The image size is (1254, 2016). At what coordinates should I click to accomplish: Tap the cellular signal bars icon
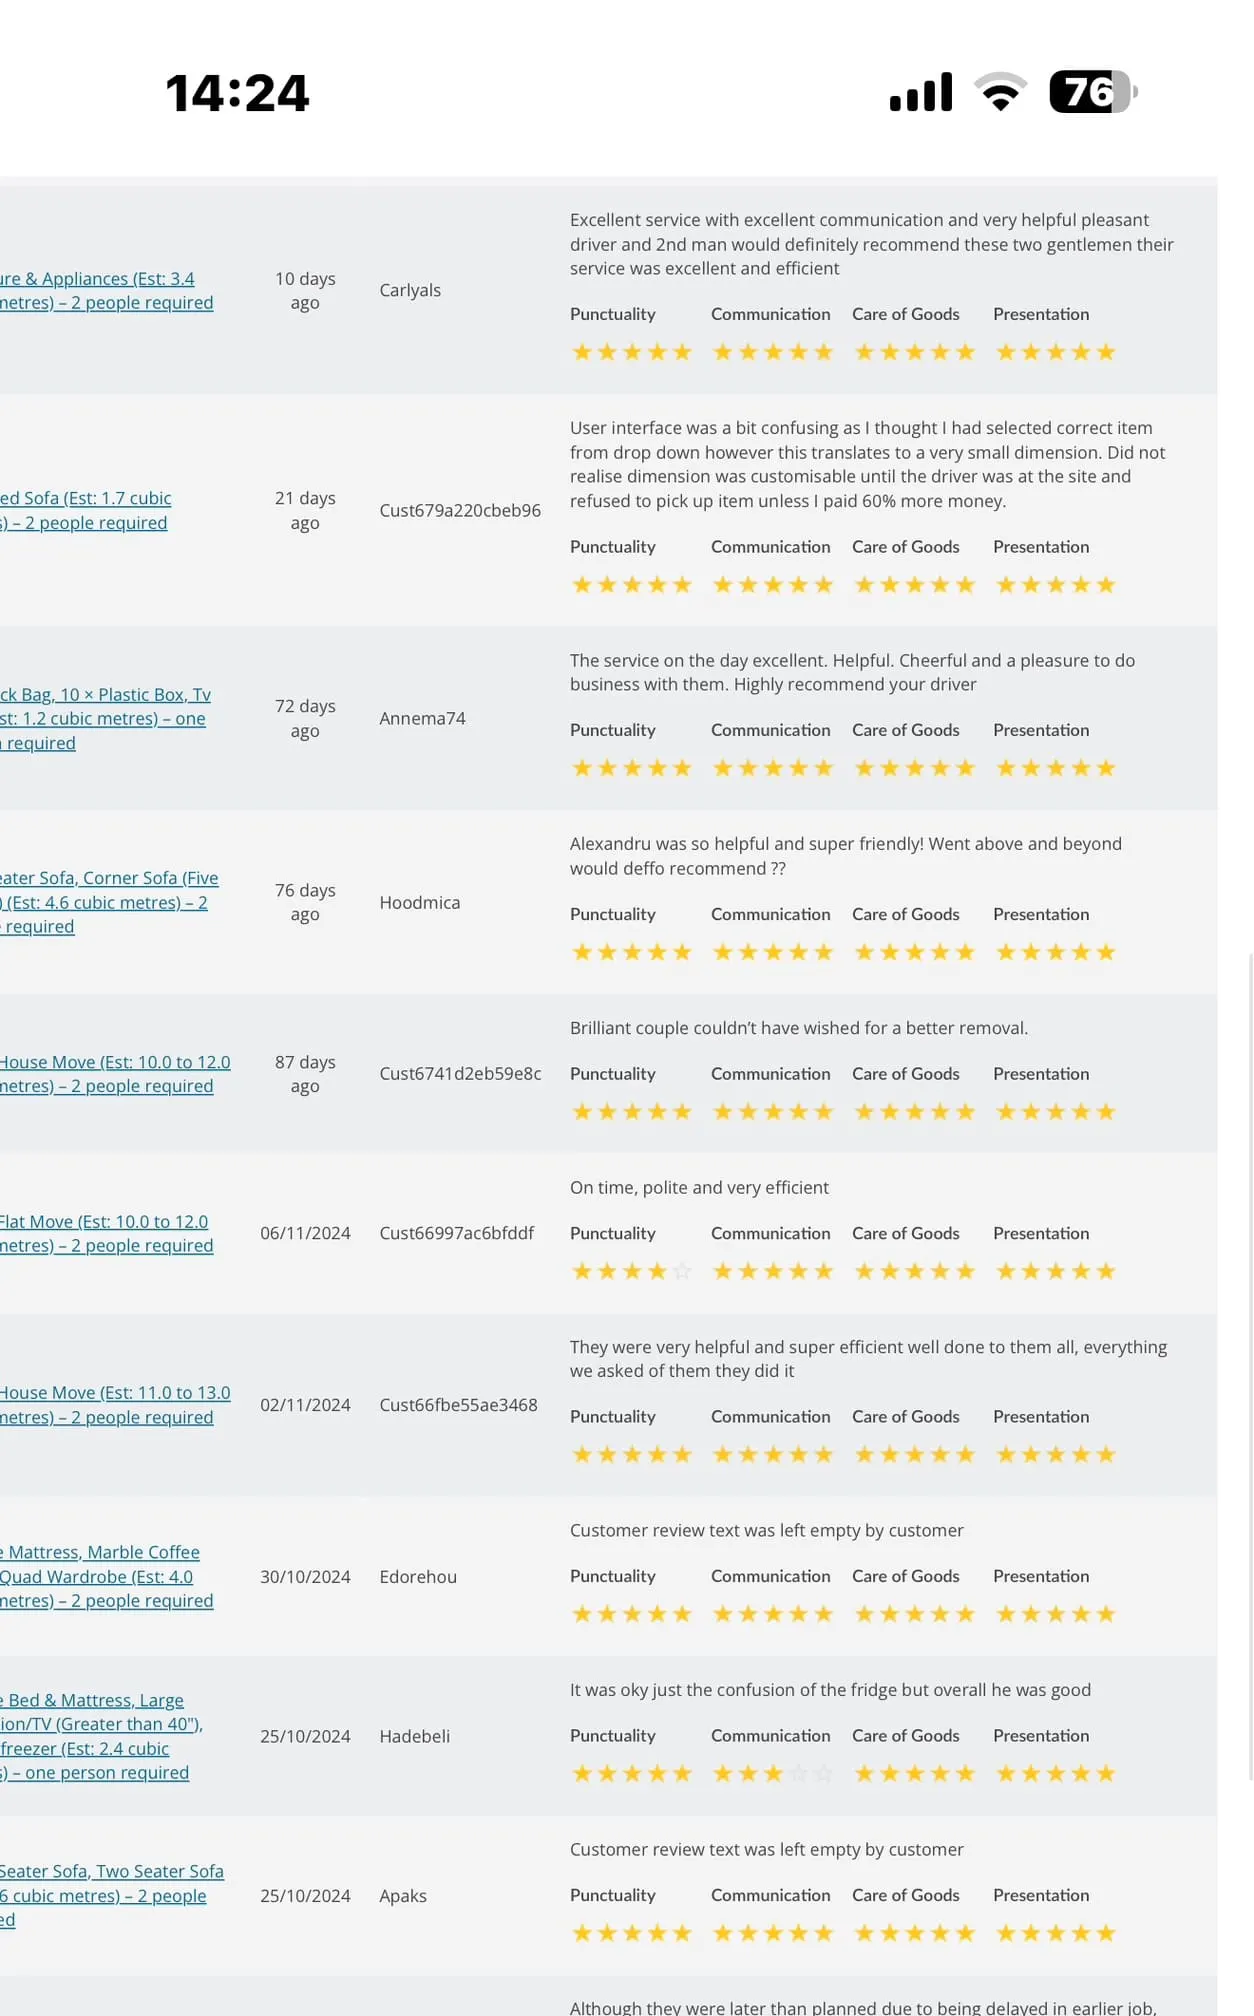[921, 92]
